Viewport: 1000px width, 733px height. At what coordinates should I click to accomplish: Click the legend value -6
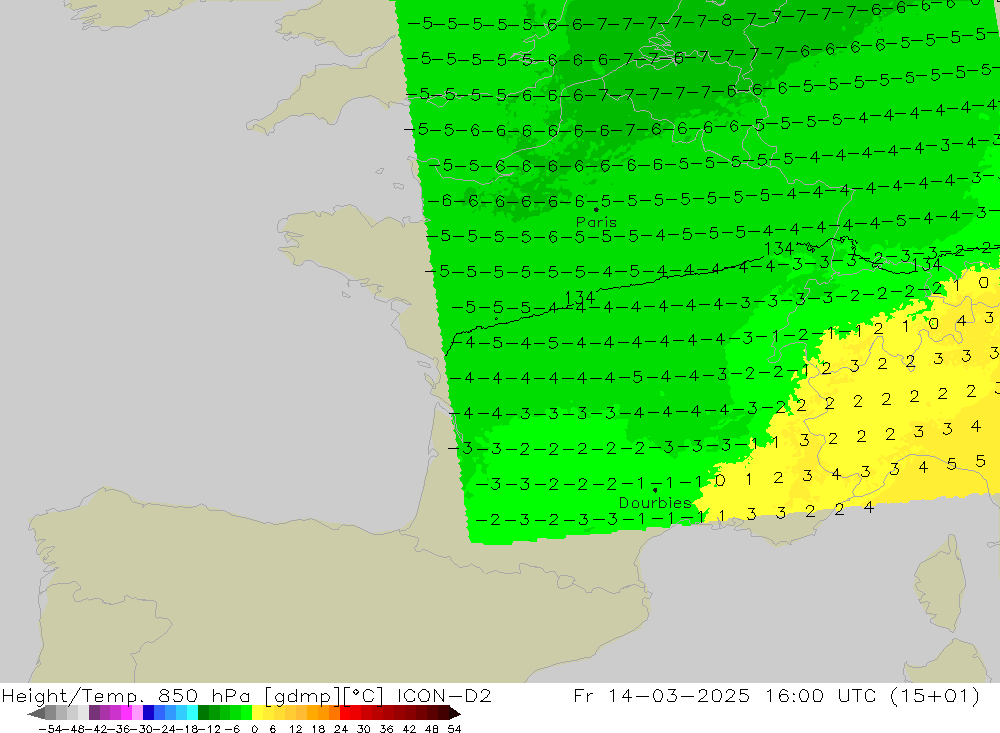pos(232,729)
